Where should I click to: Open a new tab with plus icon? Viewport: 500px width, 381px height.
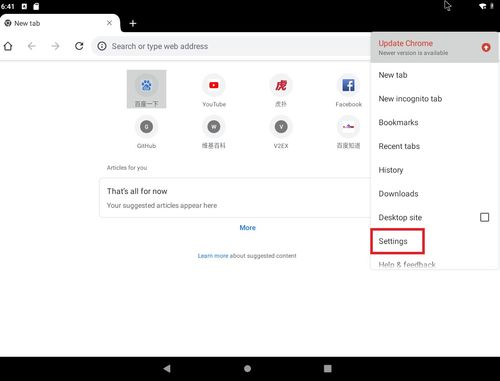pos(133,23)
